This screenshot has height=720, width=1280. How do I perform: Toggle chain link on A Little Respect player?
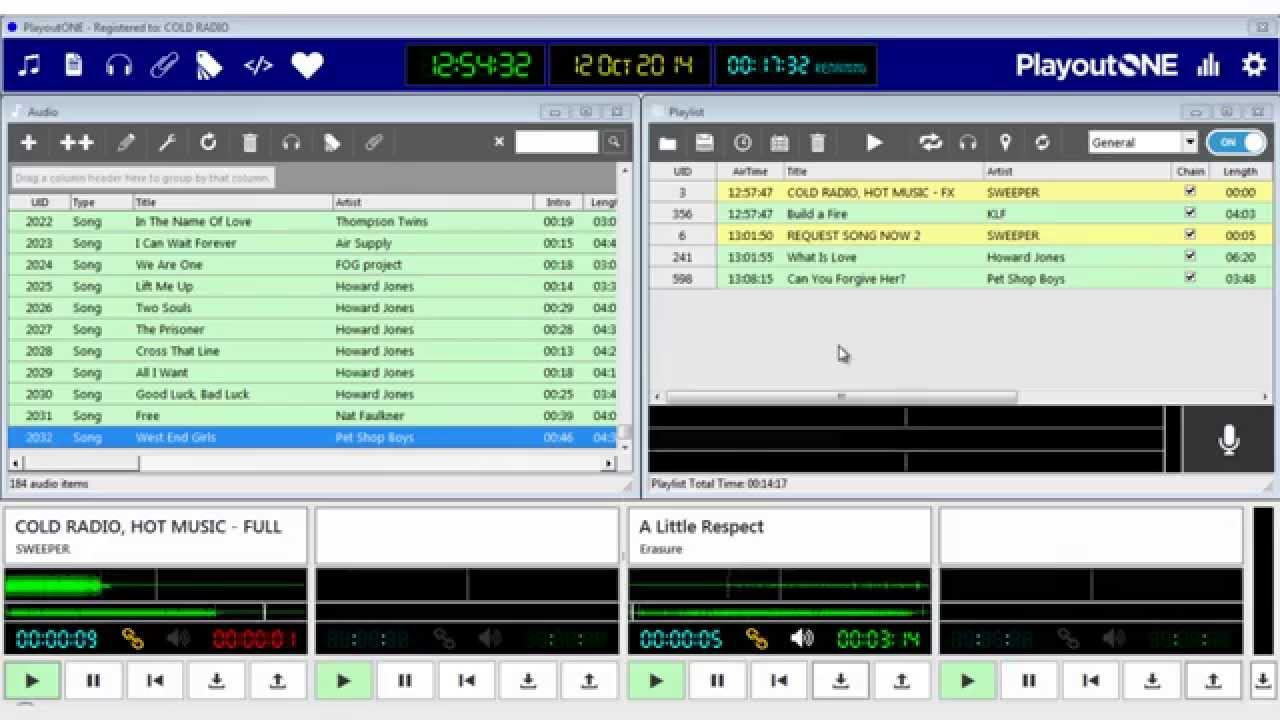756,638
